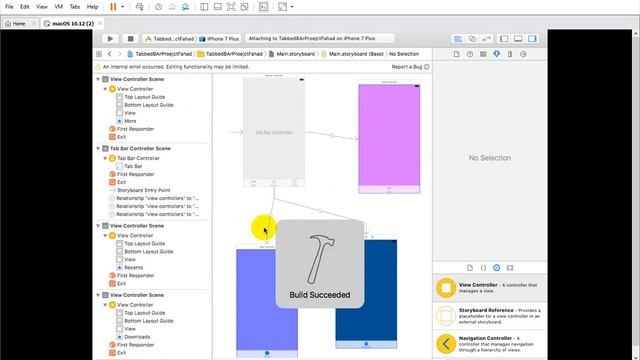The height and width of the screenshot is (360, 640).
Task: Go back in the jump bar
Action: 109,54
